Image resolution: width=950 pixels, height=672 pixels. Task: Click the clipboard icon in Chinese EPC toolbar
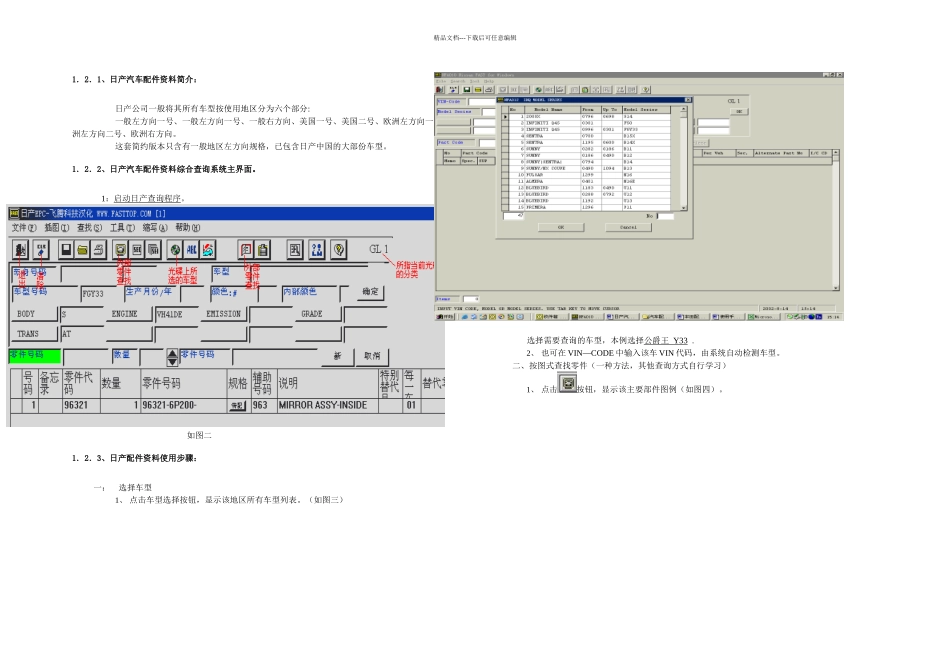262,250
